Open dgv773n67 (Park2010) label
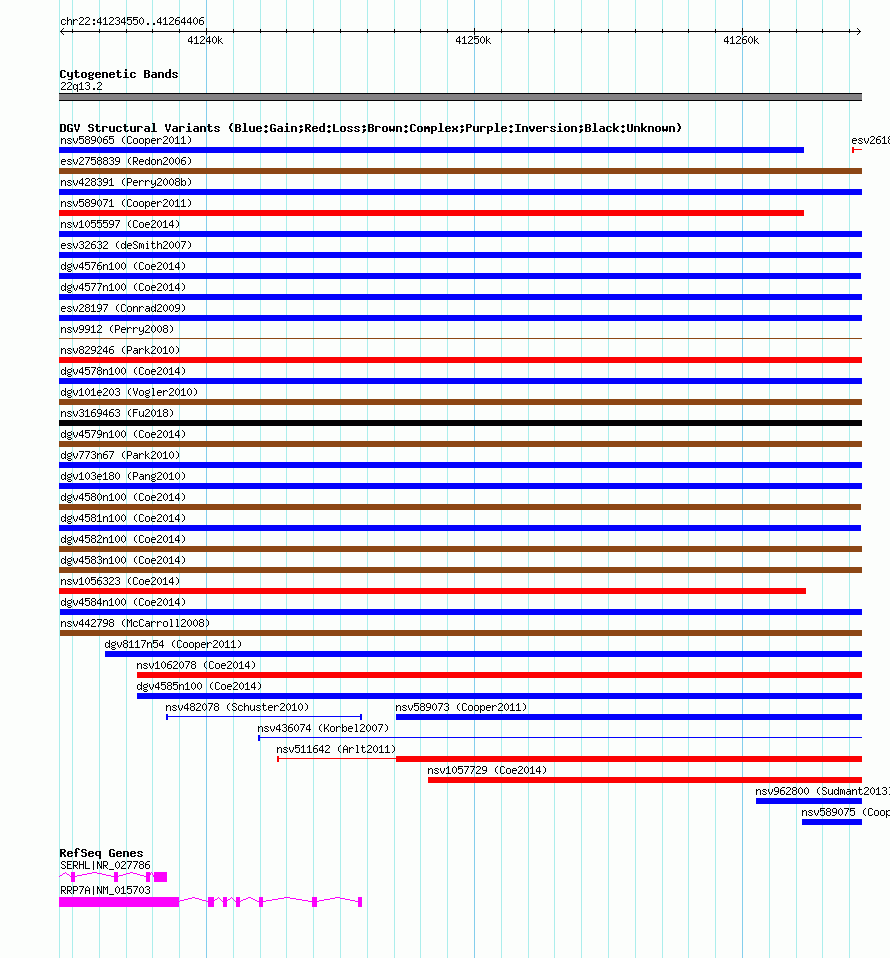Screen dimensions: 890x958 click(120, 455)
